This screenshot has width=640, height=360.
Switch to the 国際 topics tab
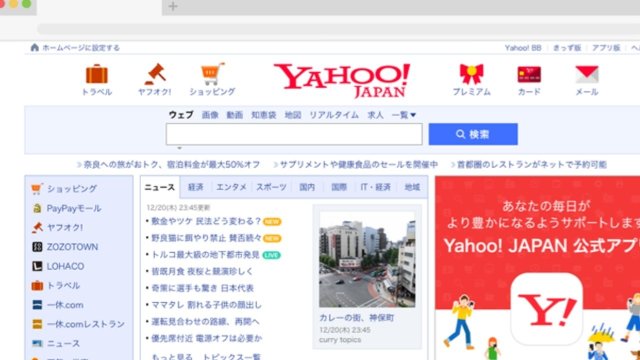coord(339,187)
